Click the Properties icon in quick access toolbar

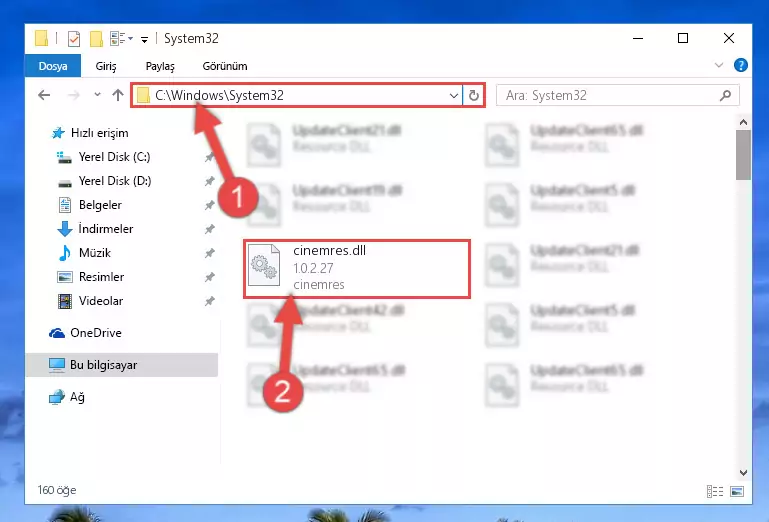[74, 38]
